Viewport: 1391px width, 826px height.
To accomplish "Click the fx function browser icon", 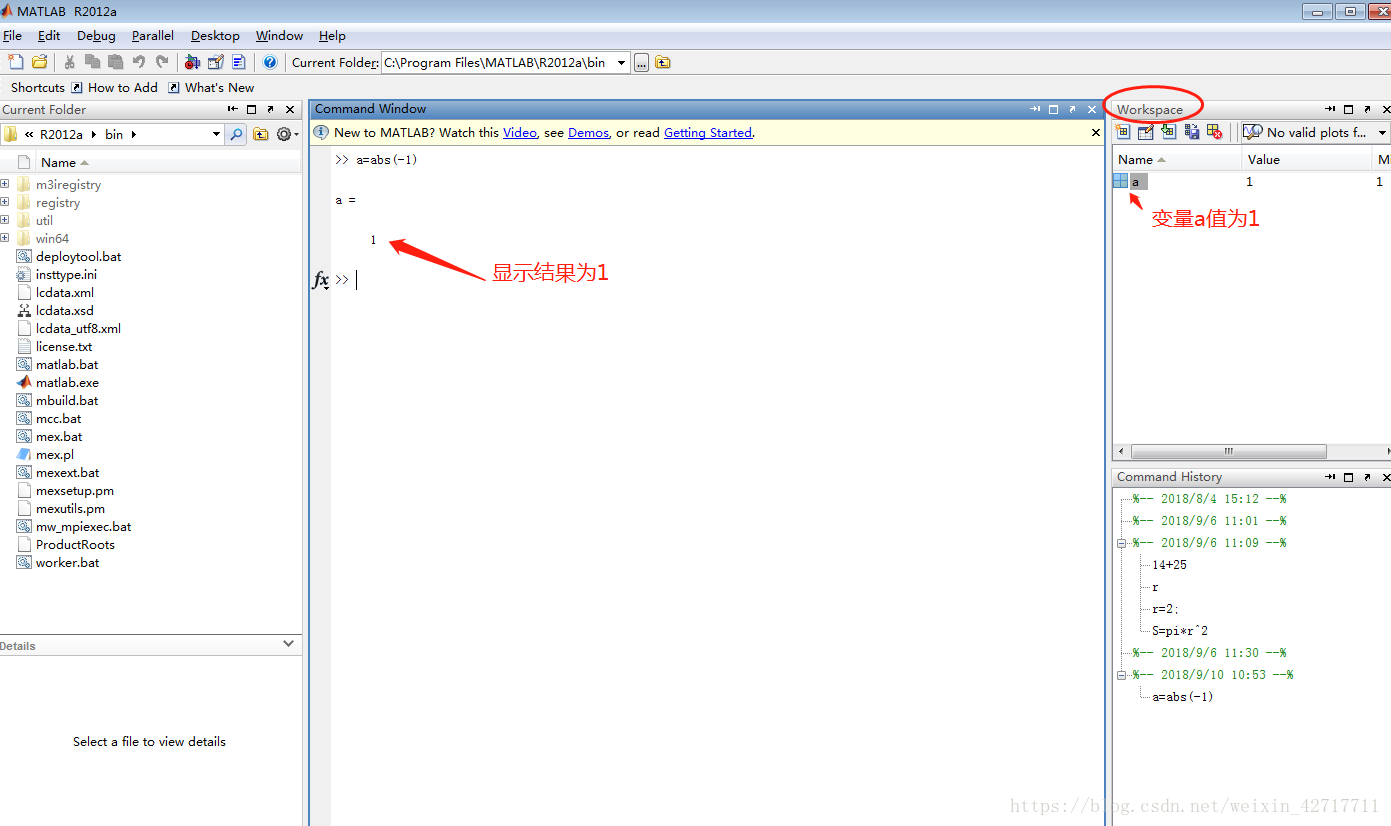I will click(x=321, y=280).
